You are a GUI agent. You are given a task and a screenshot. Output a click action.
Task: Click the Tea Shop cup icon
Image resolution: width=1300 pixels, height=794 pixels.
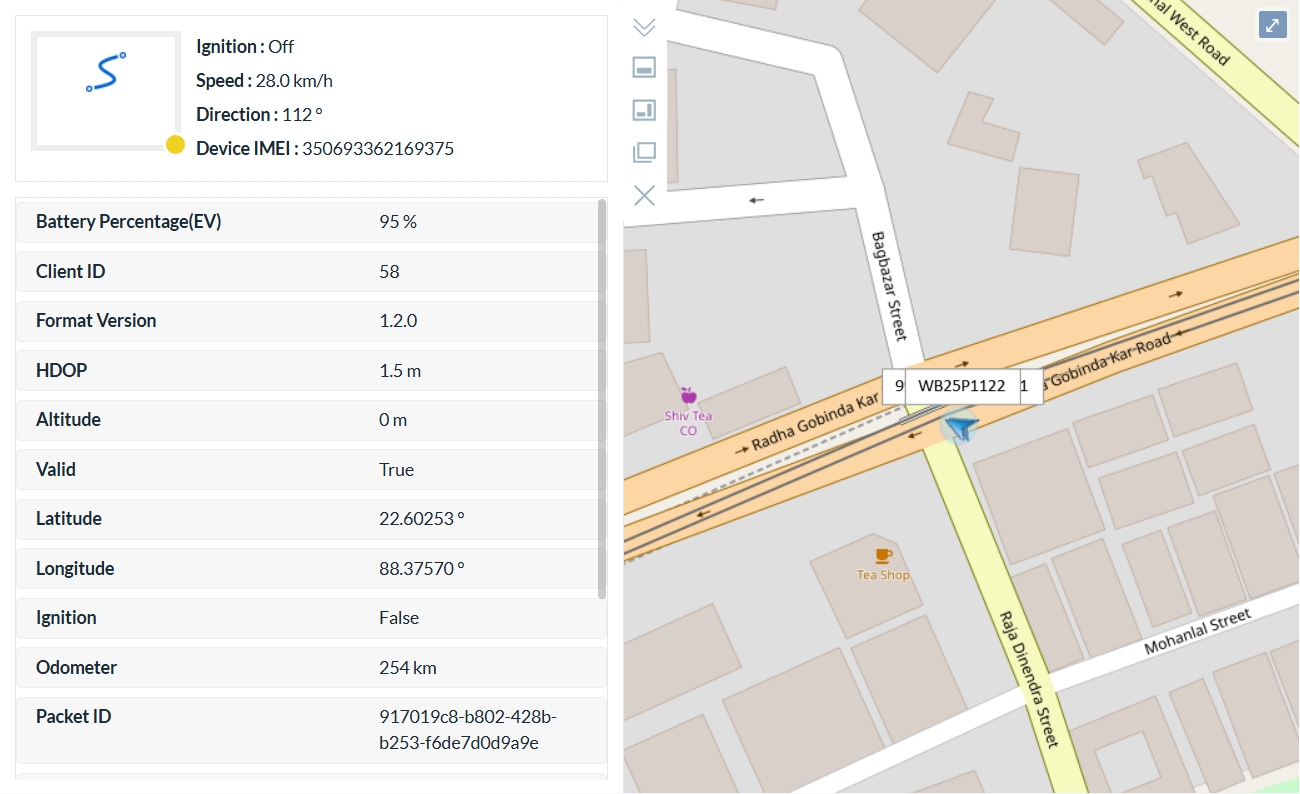pyautogui.click(x=883, y=555)
